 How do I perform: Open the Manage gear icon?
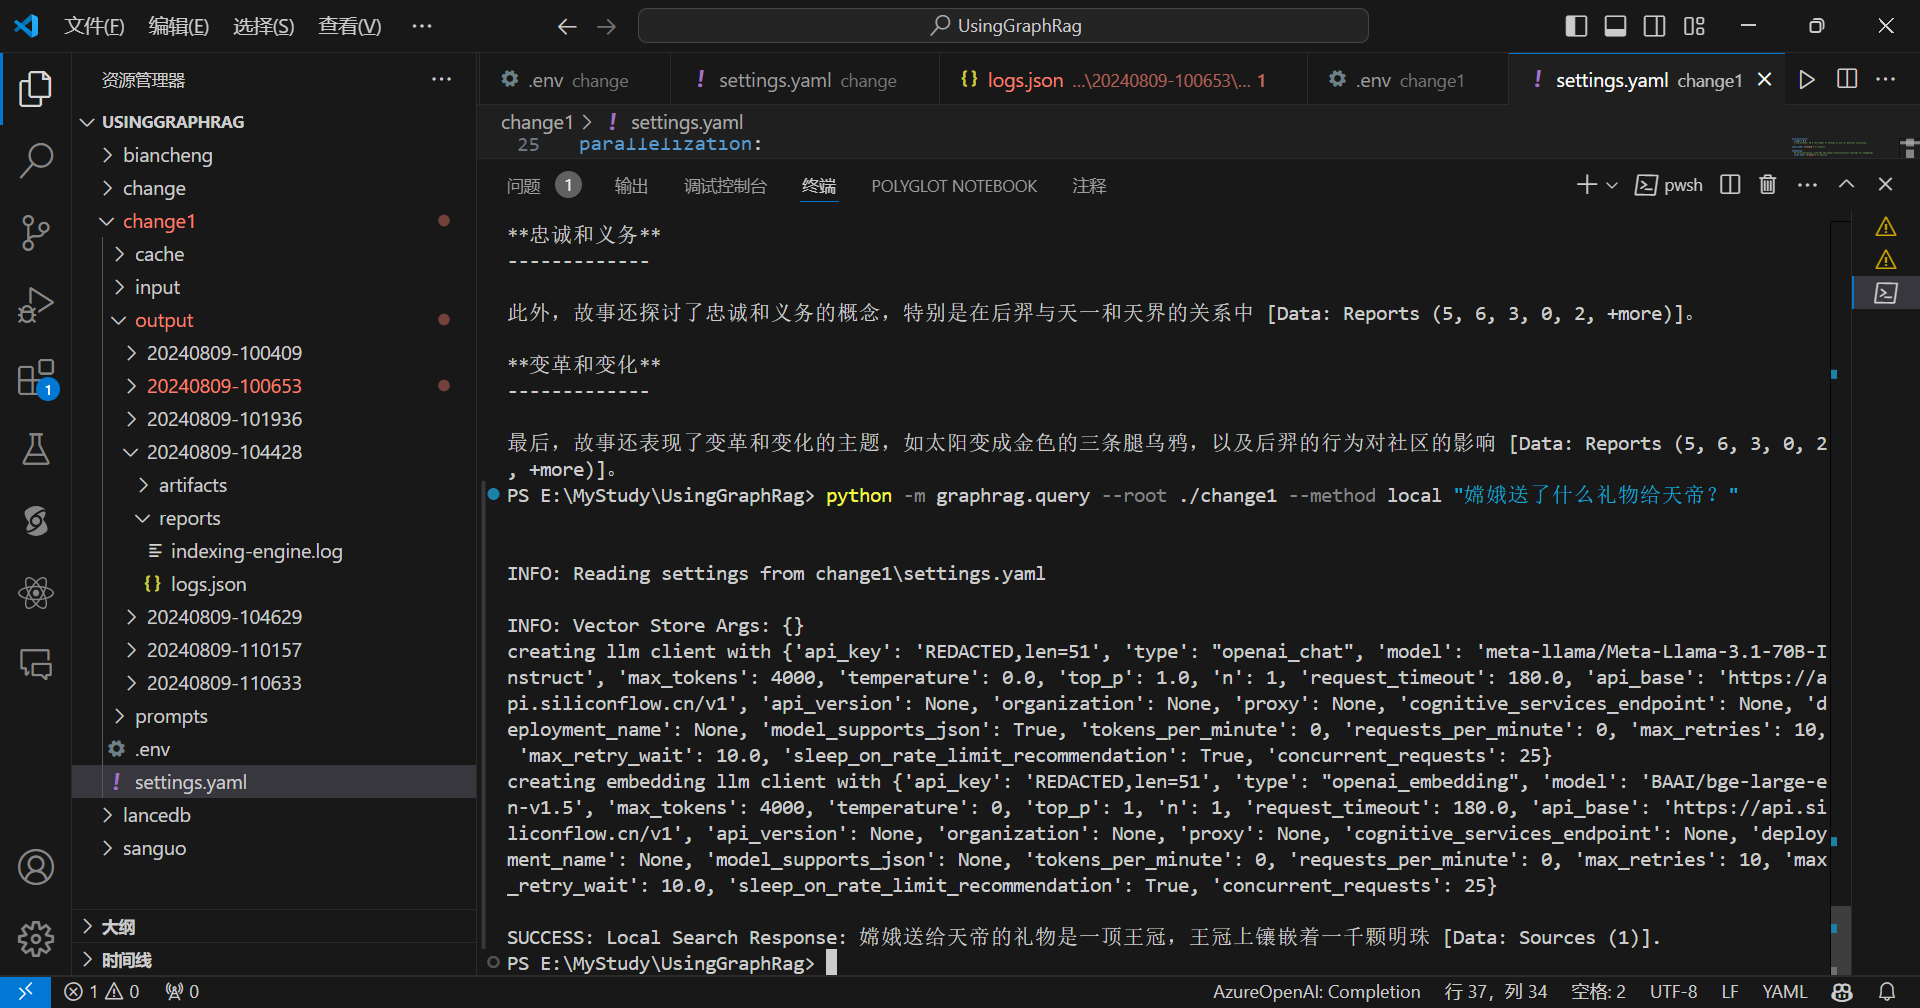pos(36,938)
